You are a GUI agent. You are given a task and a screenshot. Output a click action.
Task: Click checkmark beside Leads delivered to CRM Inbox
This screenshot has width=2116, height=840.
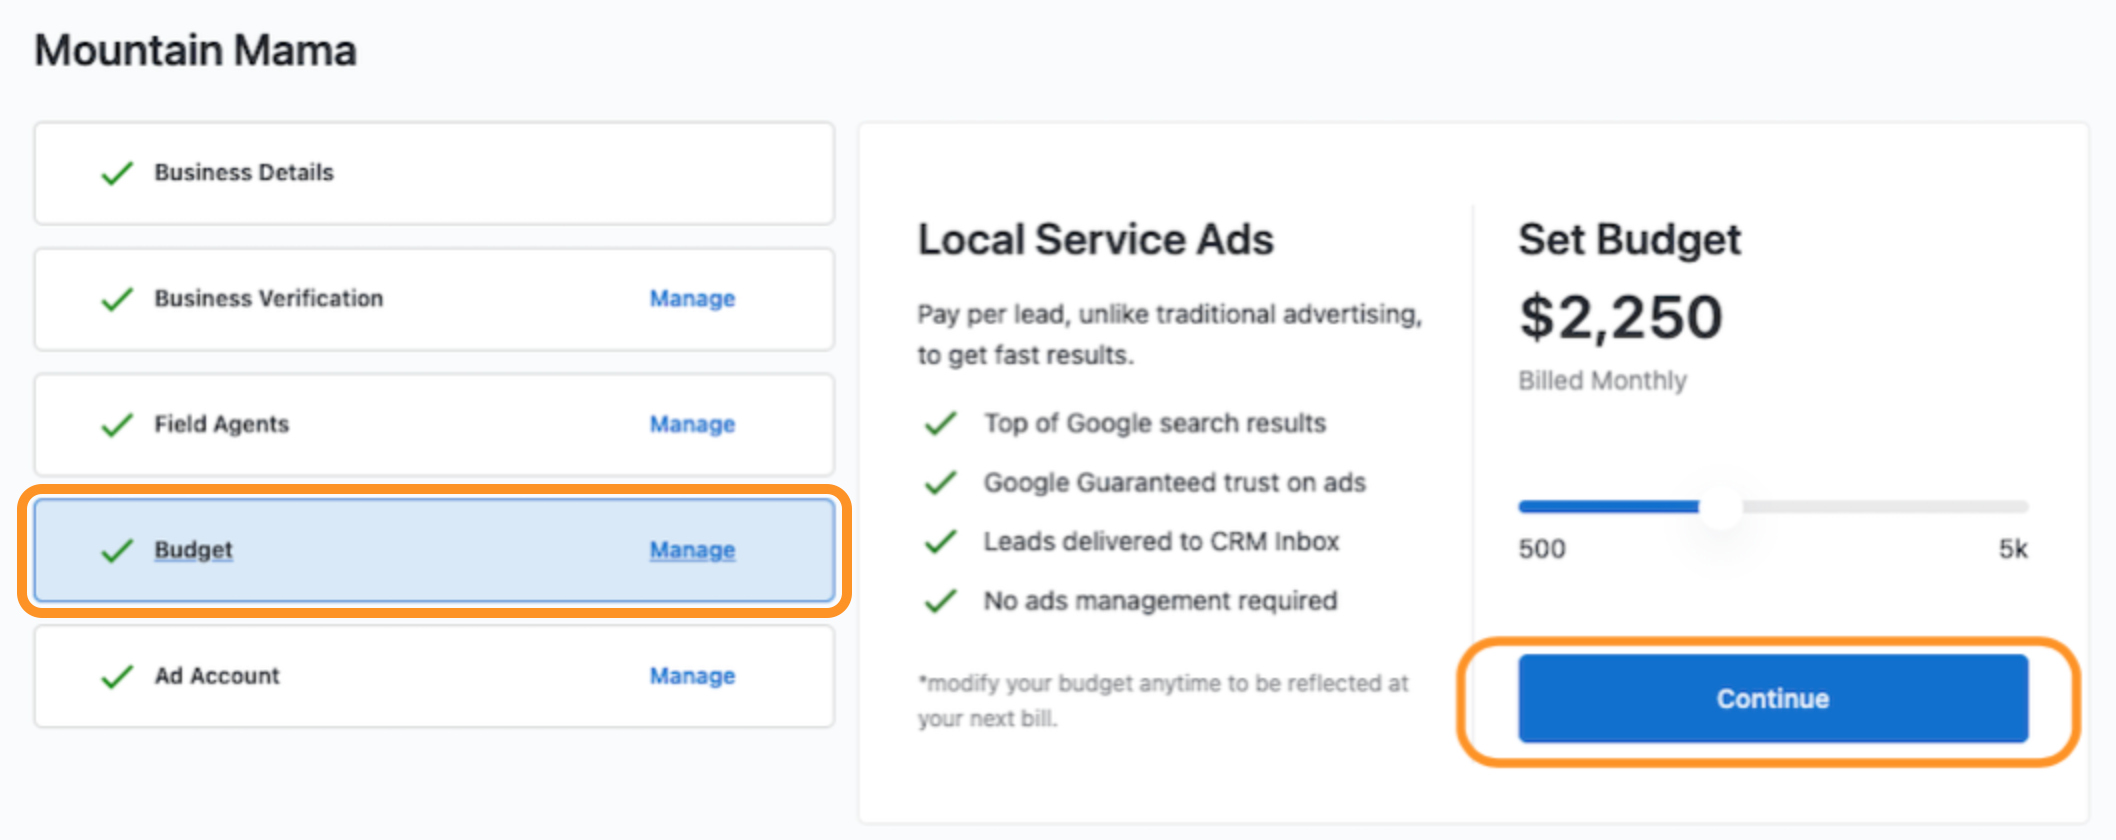coord(941,542)
